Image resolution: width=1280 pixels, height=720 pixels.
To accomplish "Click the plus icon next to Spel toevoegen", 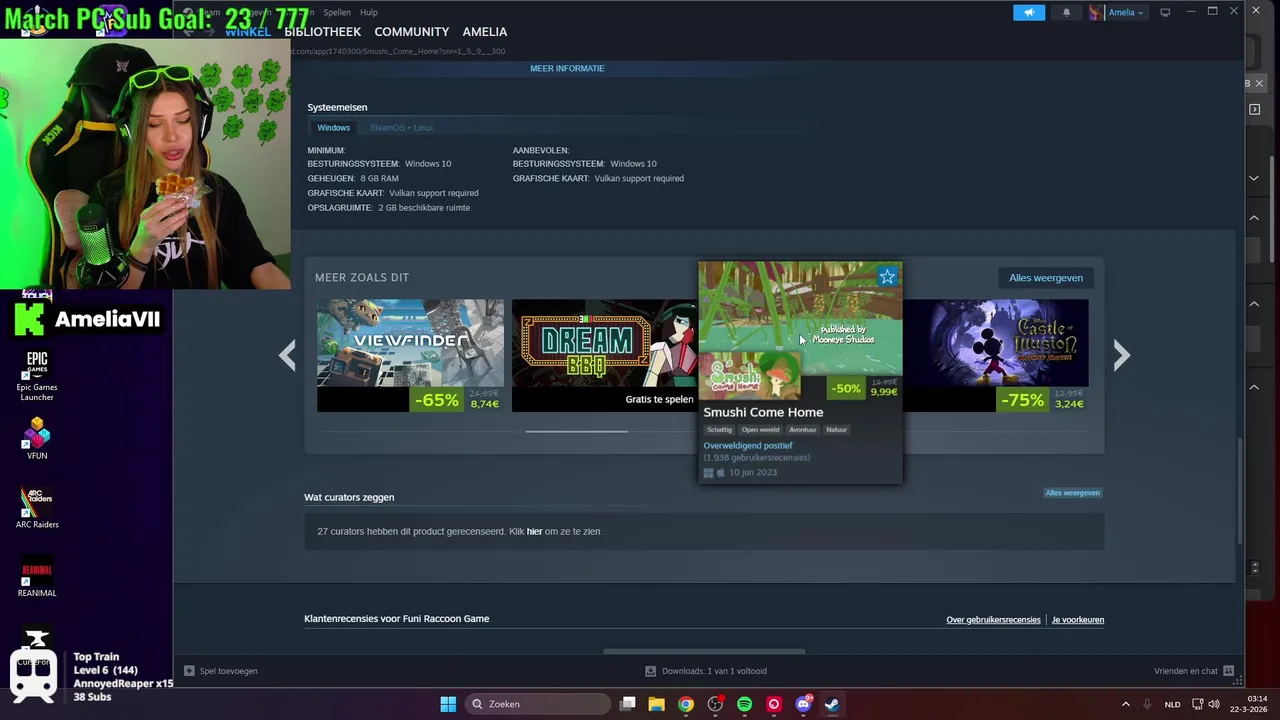I will pos(189,671).
